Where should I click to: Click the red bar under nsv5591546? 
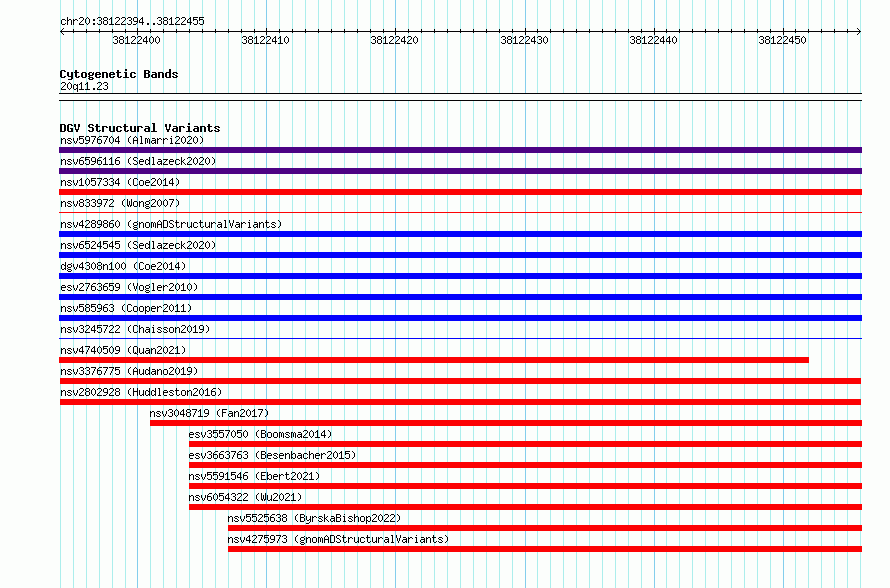point(526,486)
